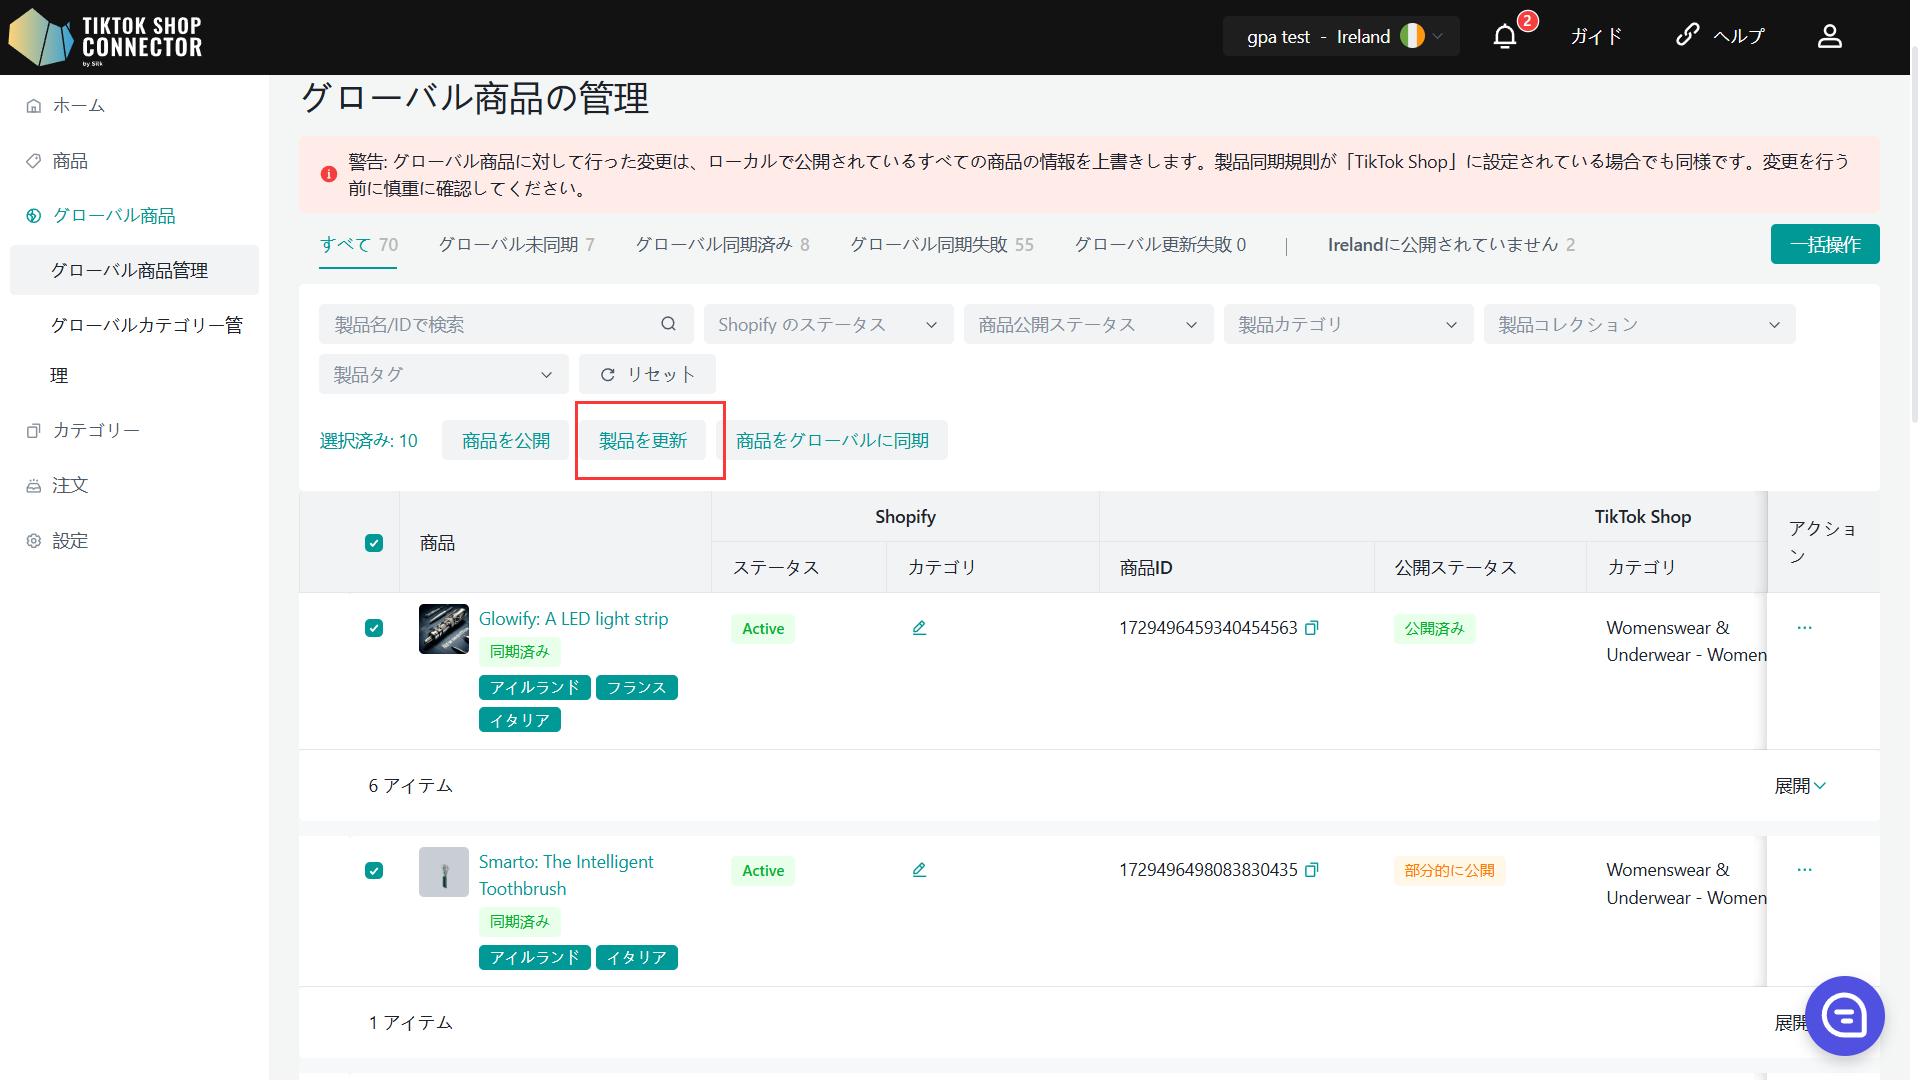Edit Shopify category for Smarto Toothbrush
Image resolution: width=1920 pixels, height=1080 pixels.
point(919,870)
